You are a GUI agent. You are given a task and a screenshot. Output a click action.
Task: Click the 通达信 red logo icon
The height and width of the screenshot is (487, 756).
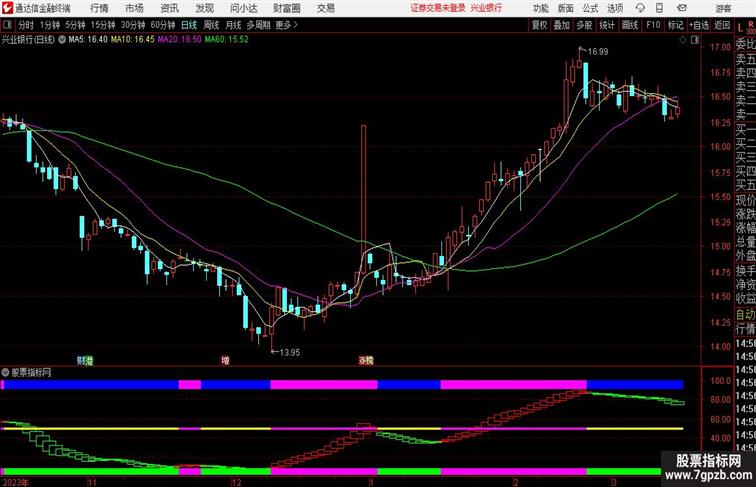7,8
